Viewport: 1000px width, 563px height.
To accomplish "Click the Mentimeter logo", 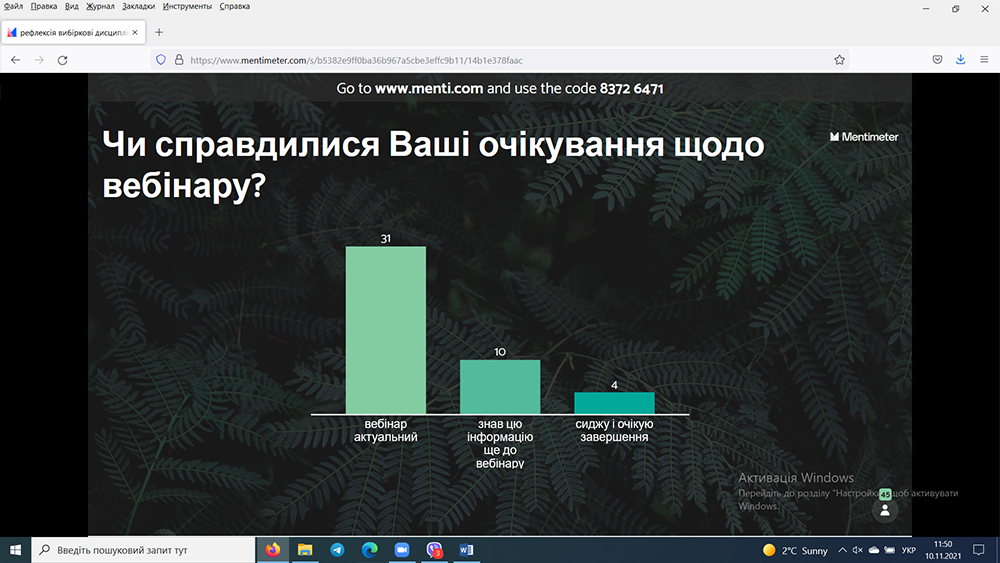I will [864, 137].
